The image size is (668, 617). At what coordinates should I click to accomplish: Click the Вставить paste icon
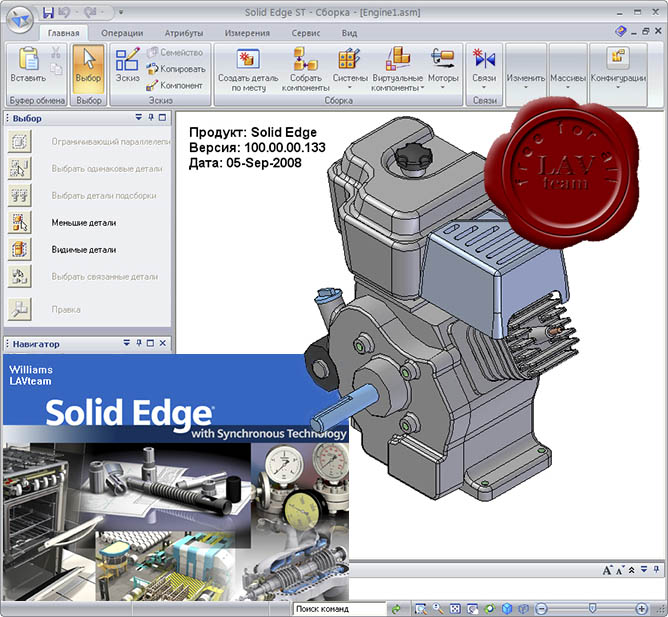click(28, 59)
